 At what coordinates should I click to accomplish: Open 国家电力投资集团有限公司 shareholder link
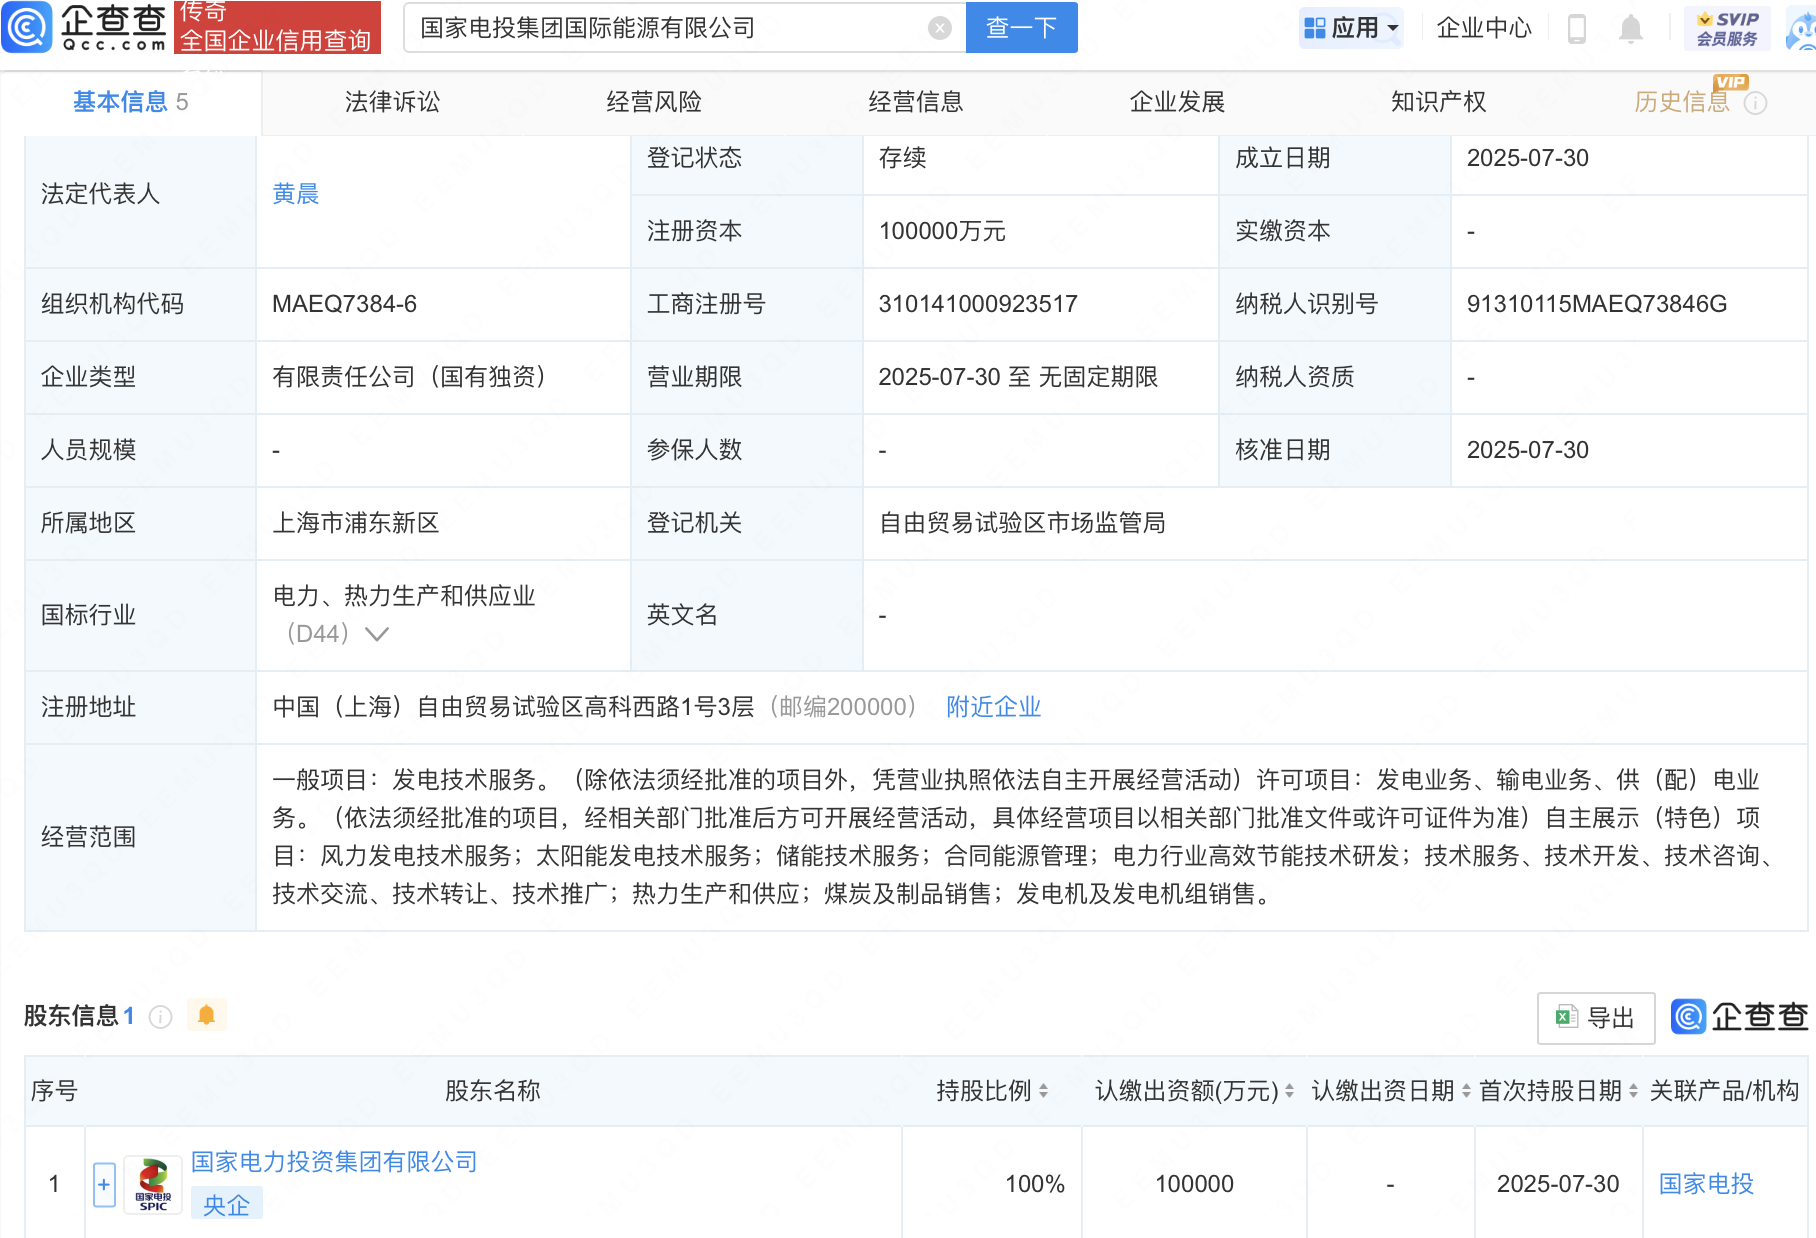(334, 1162)
